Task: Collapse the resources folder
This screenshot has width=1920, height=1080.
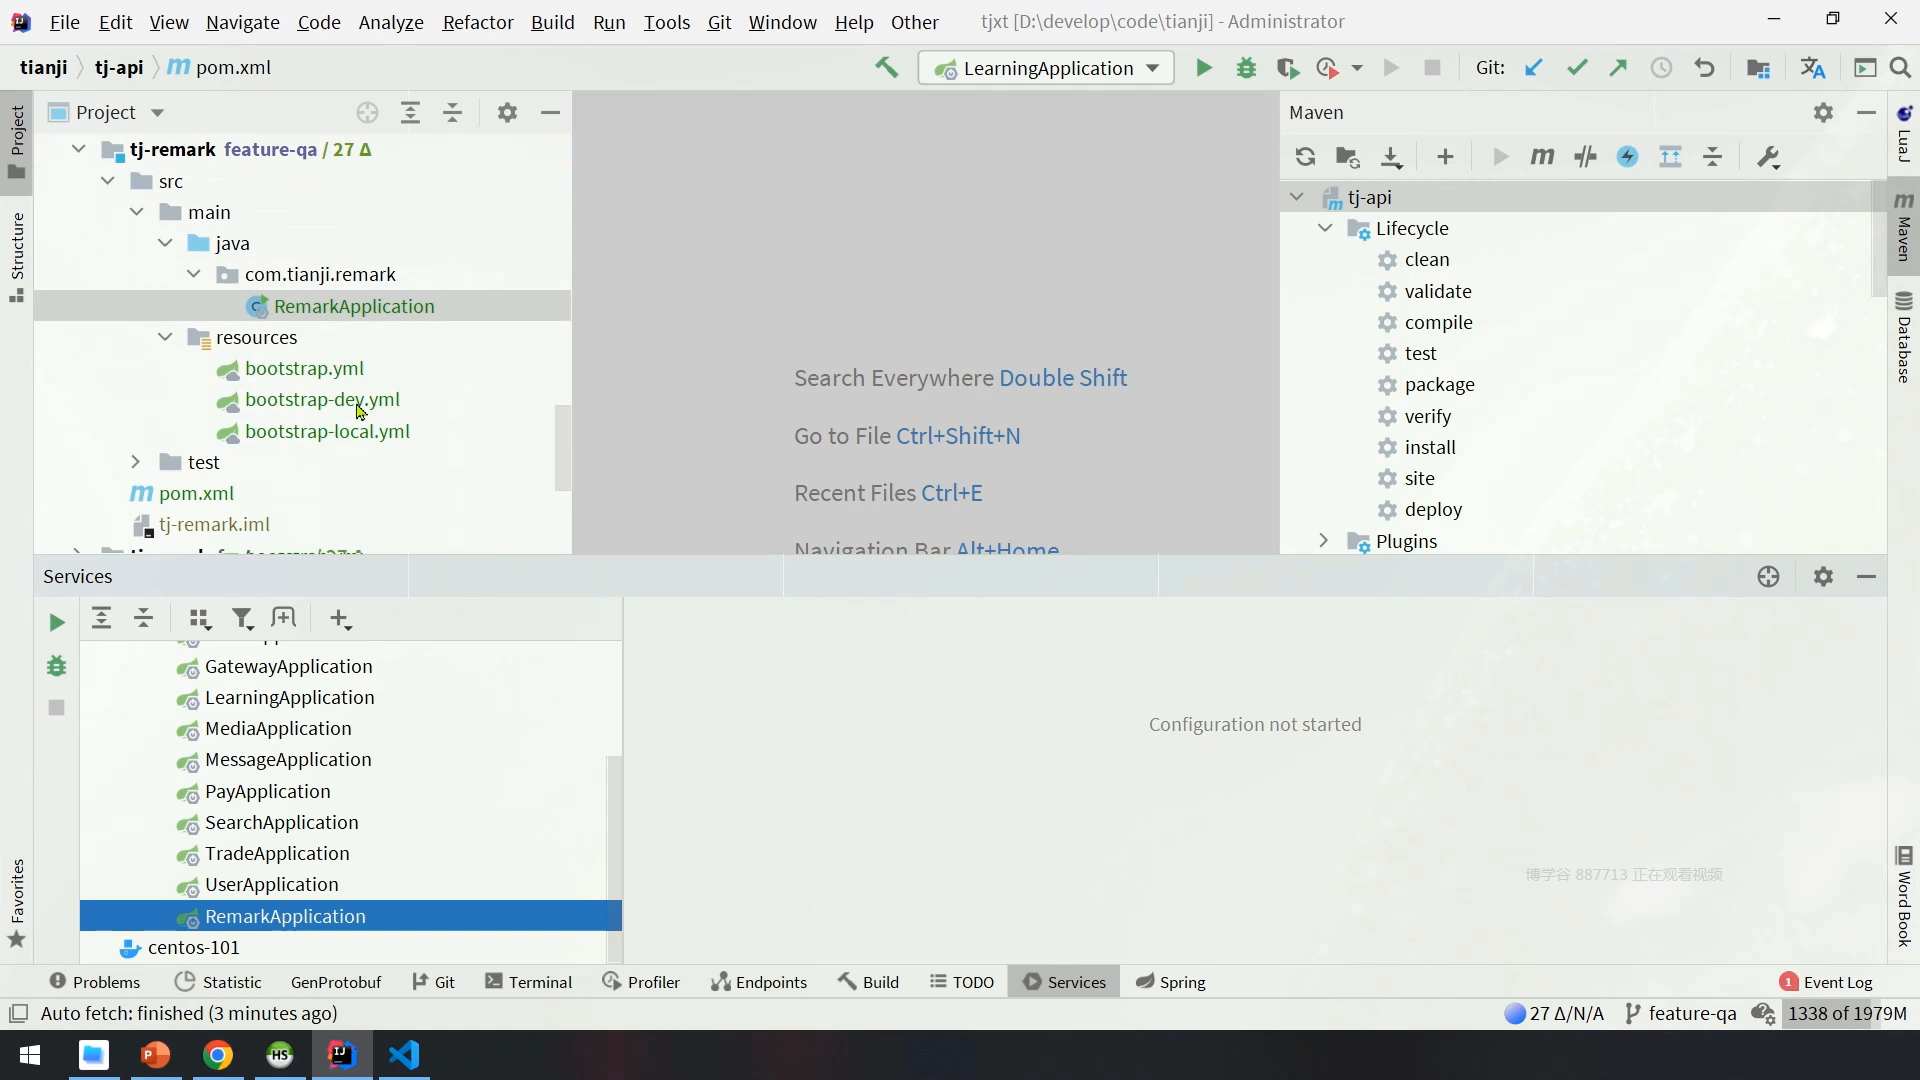Action: (165, 337)
